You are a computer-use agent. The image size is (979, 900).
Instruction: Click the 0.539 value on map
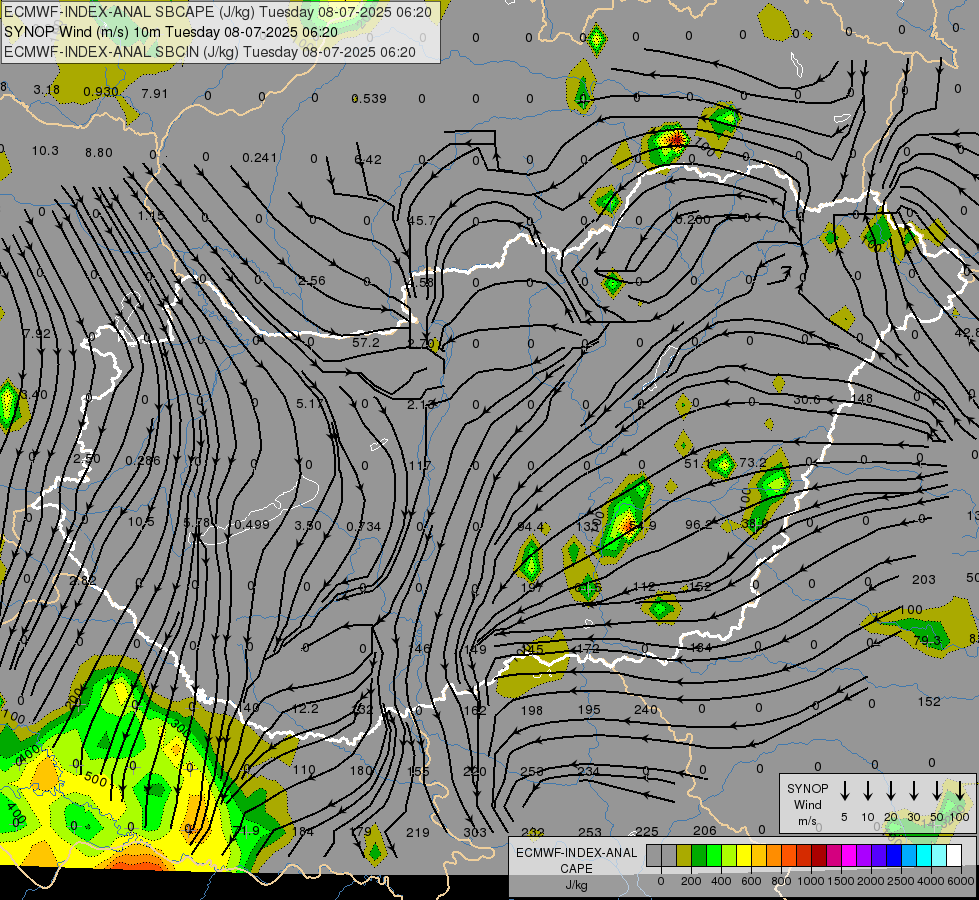pos(369,99)
